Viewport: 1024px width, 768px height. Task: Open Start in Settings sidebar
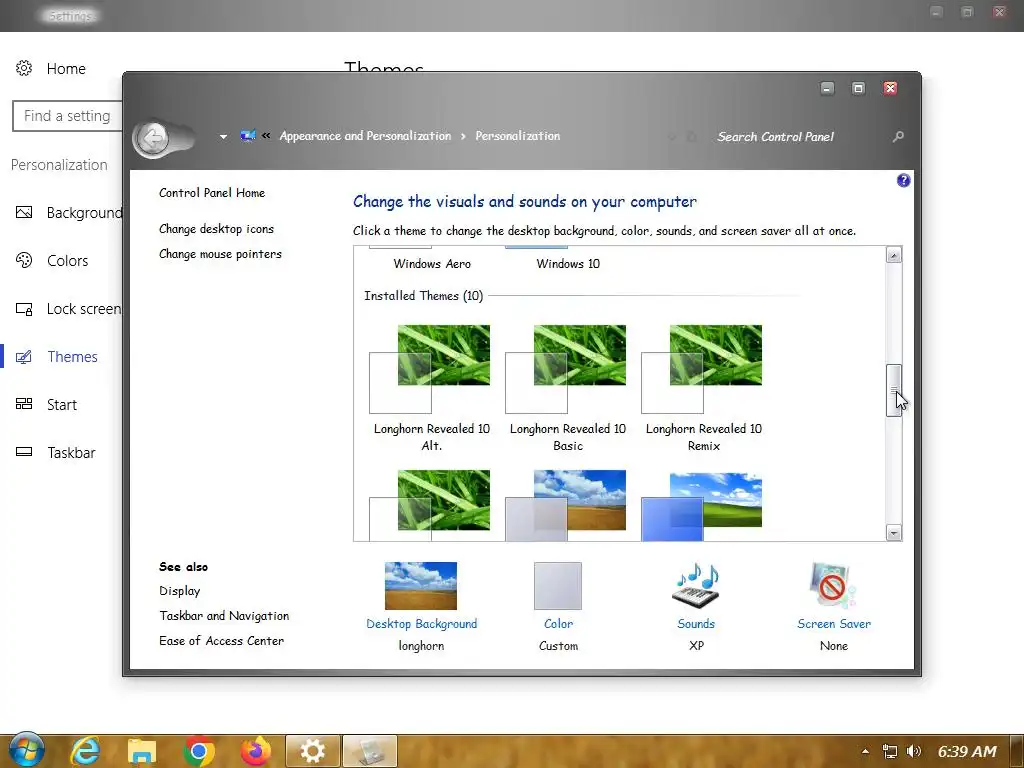(x=61, y=405)
